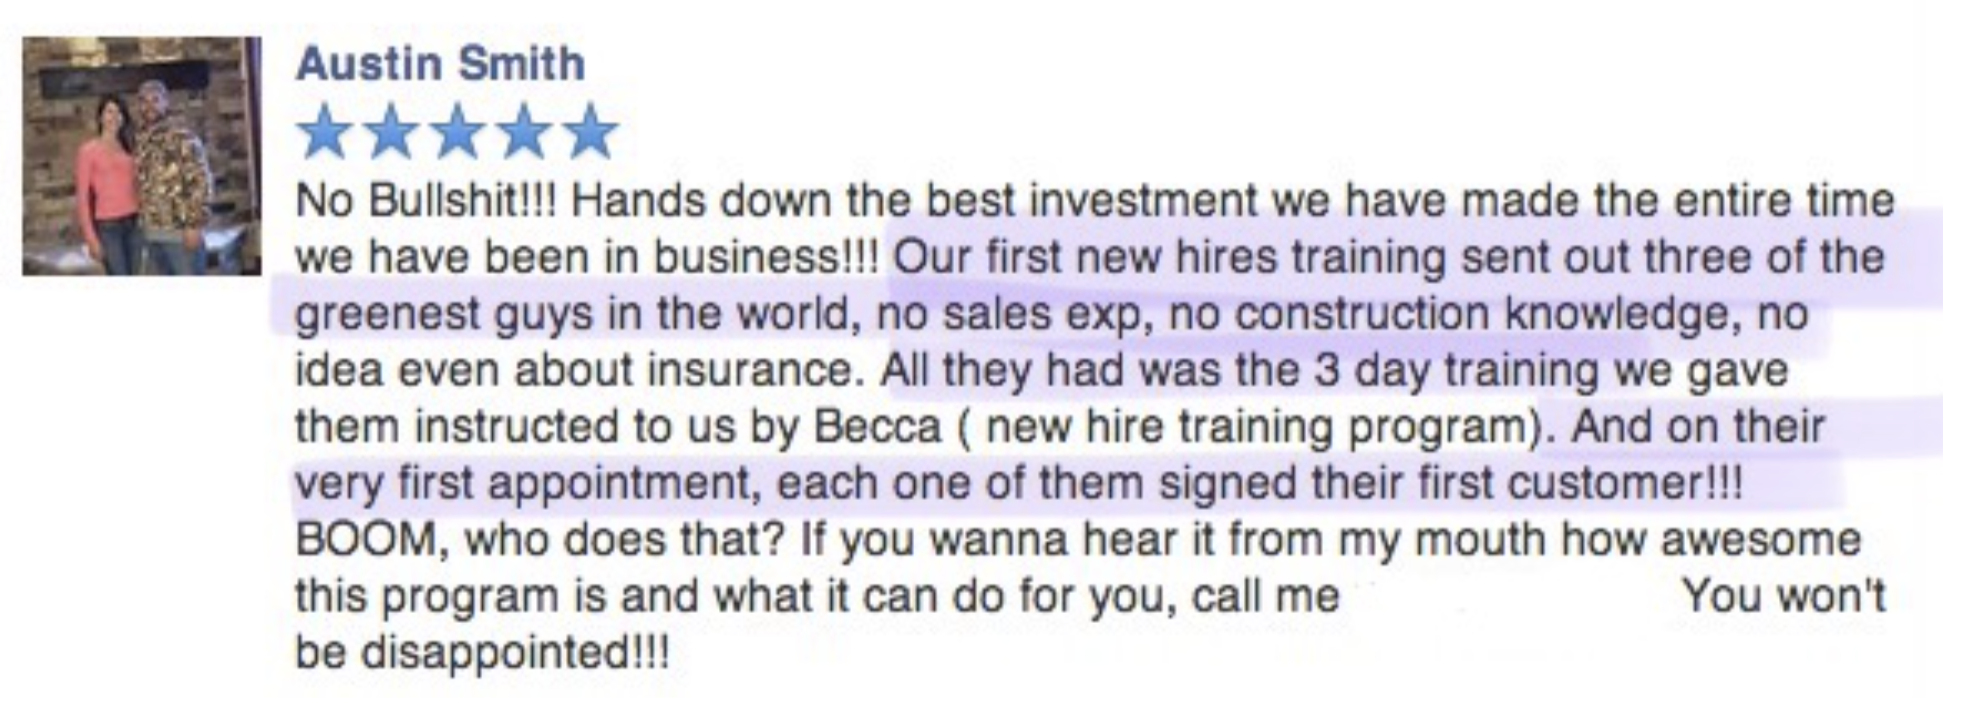Click the closing text "be disappointed!!!"
Image resolution: width=1976 pixels, height=718 pixels.
[482, 654]
